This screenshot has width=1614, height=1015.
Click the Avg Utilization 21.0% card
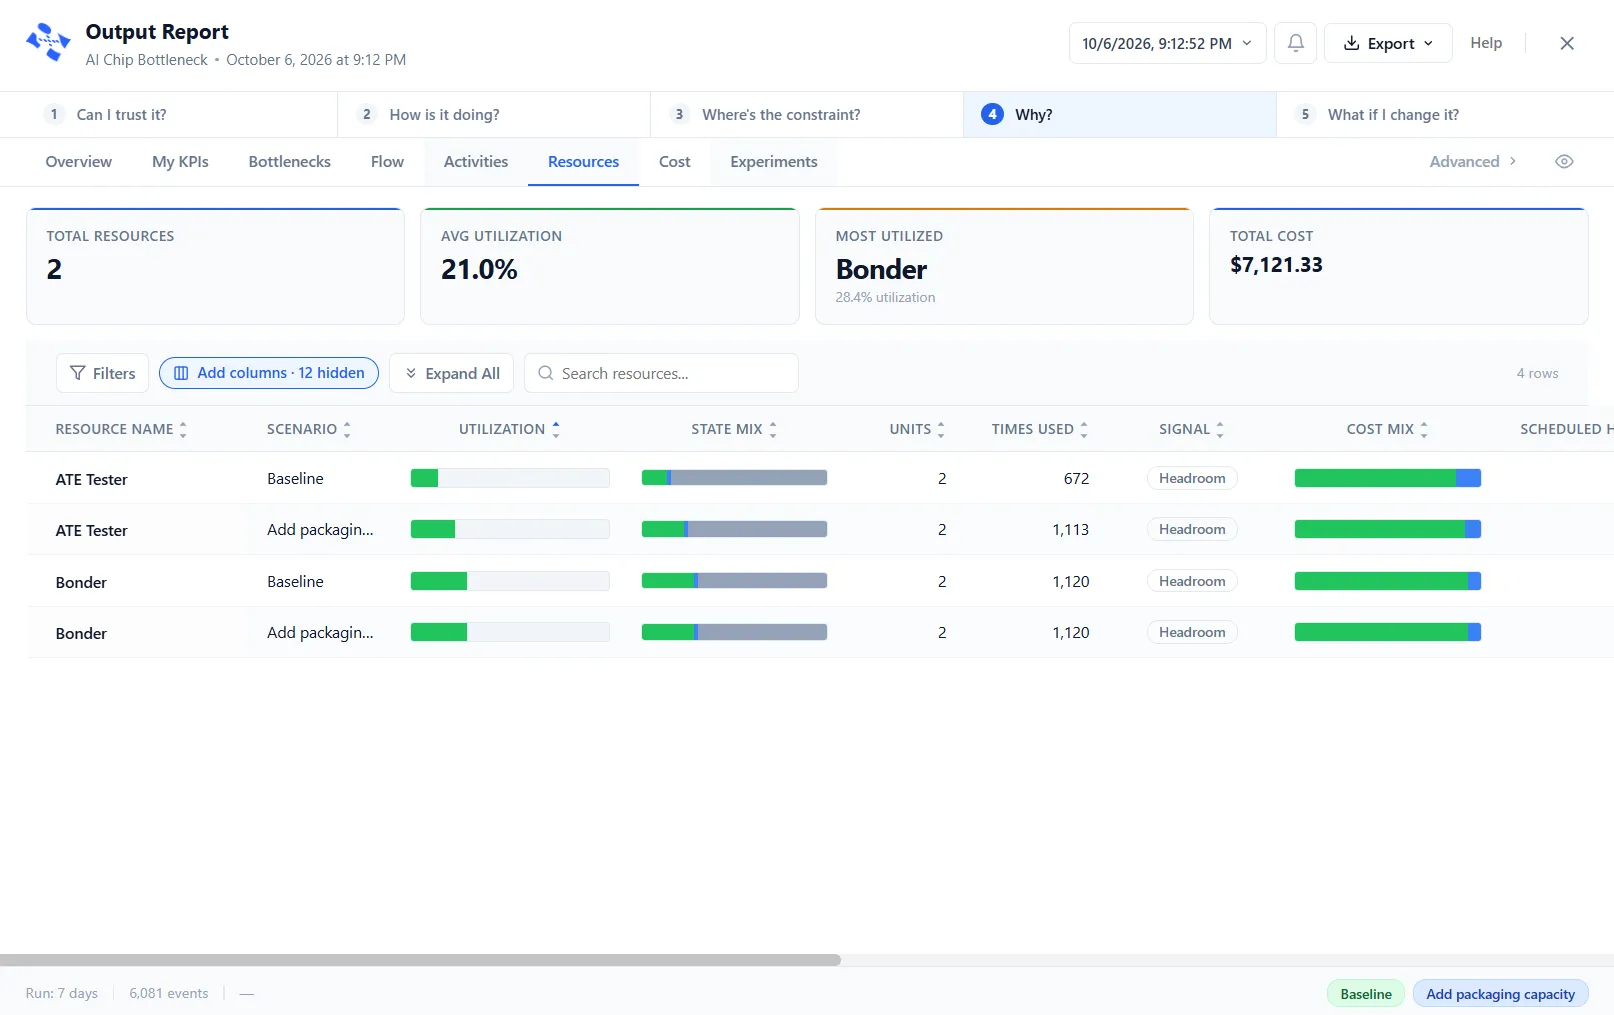pyautogui.click(x=610, y=266)
